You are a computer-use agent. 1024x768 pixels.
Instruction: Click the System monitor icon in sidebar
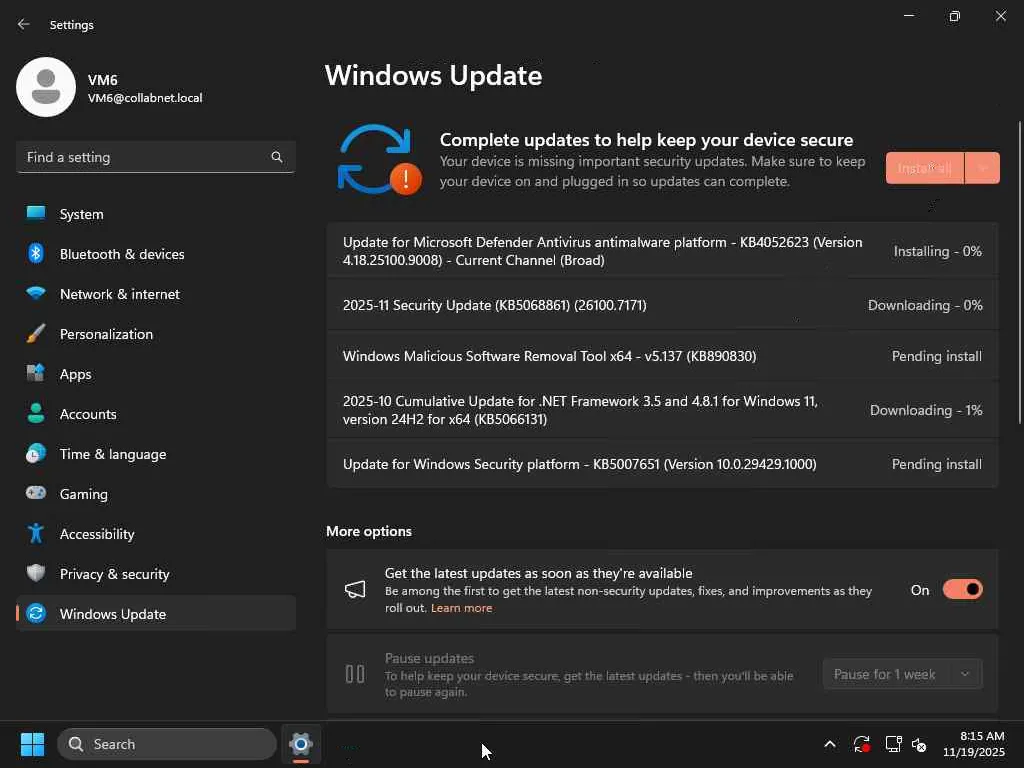click(36, 214)
